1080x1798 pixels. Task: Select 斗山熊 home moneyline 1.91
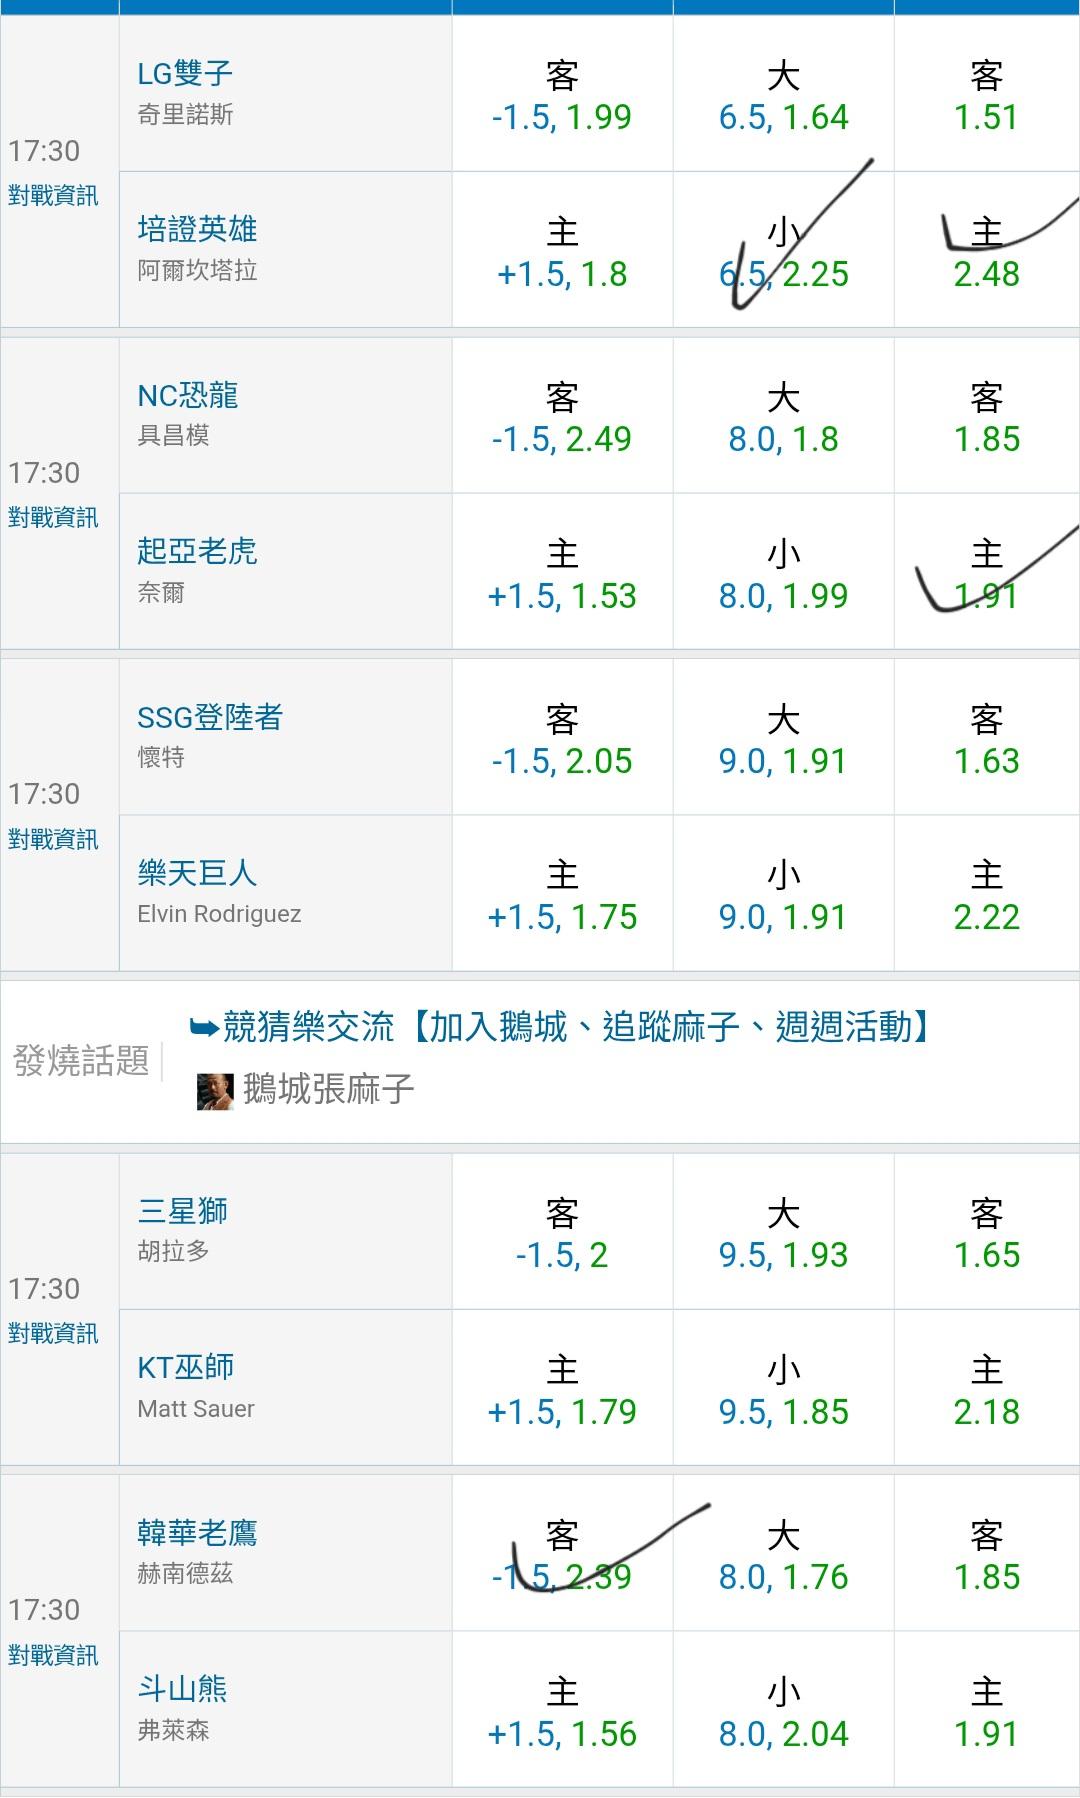coord(986,1713)
